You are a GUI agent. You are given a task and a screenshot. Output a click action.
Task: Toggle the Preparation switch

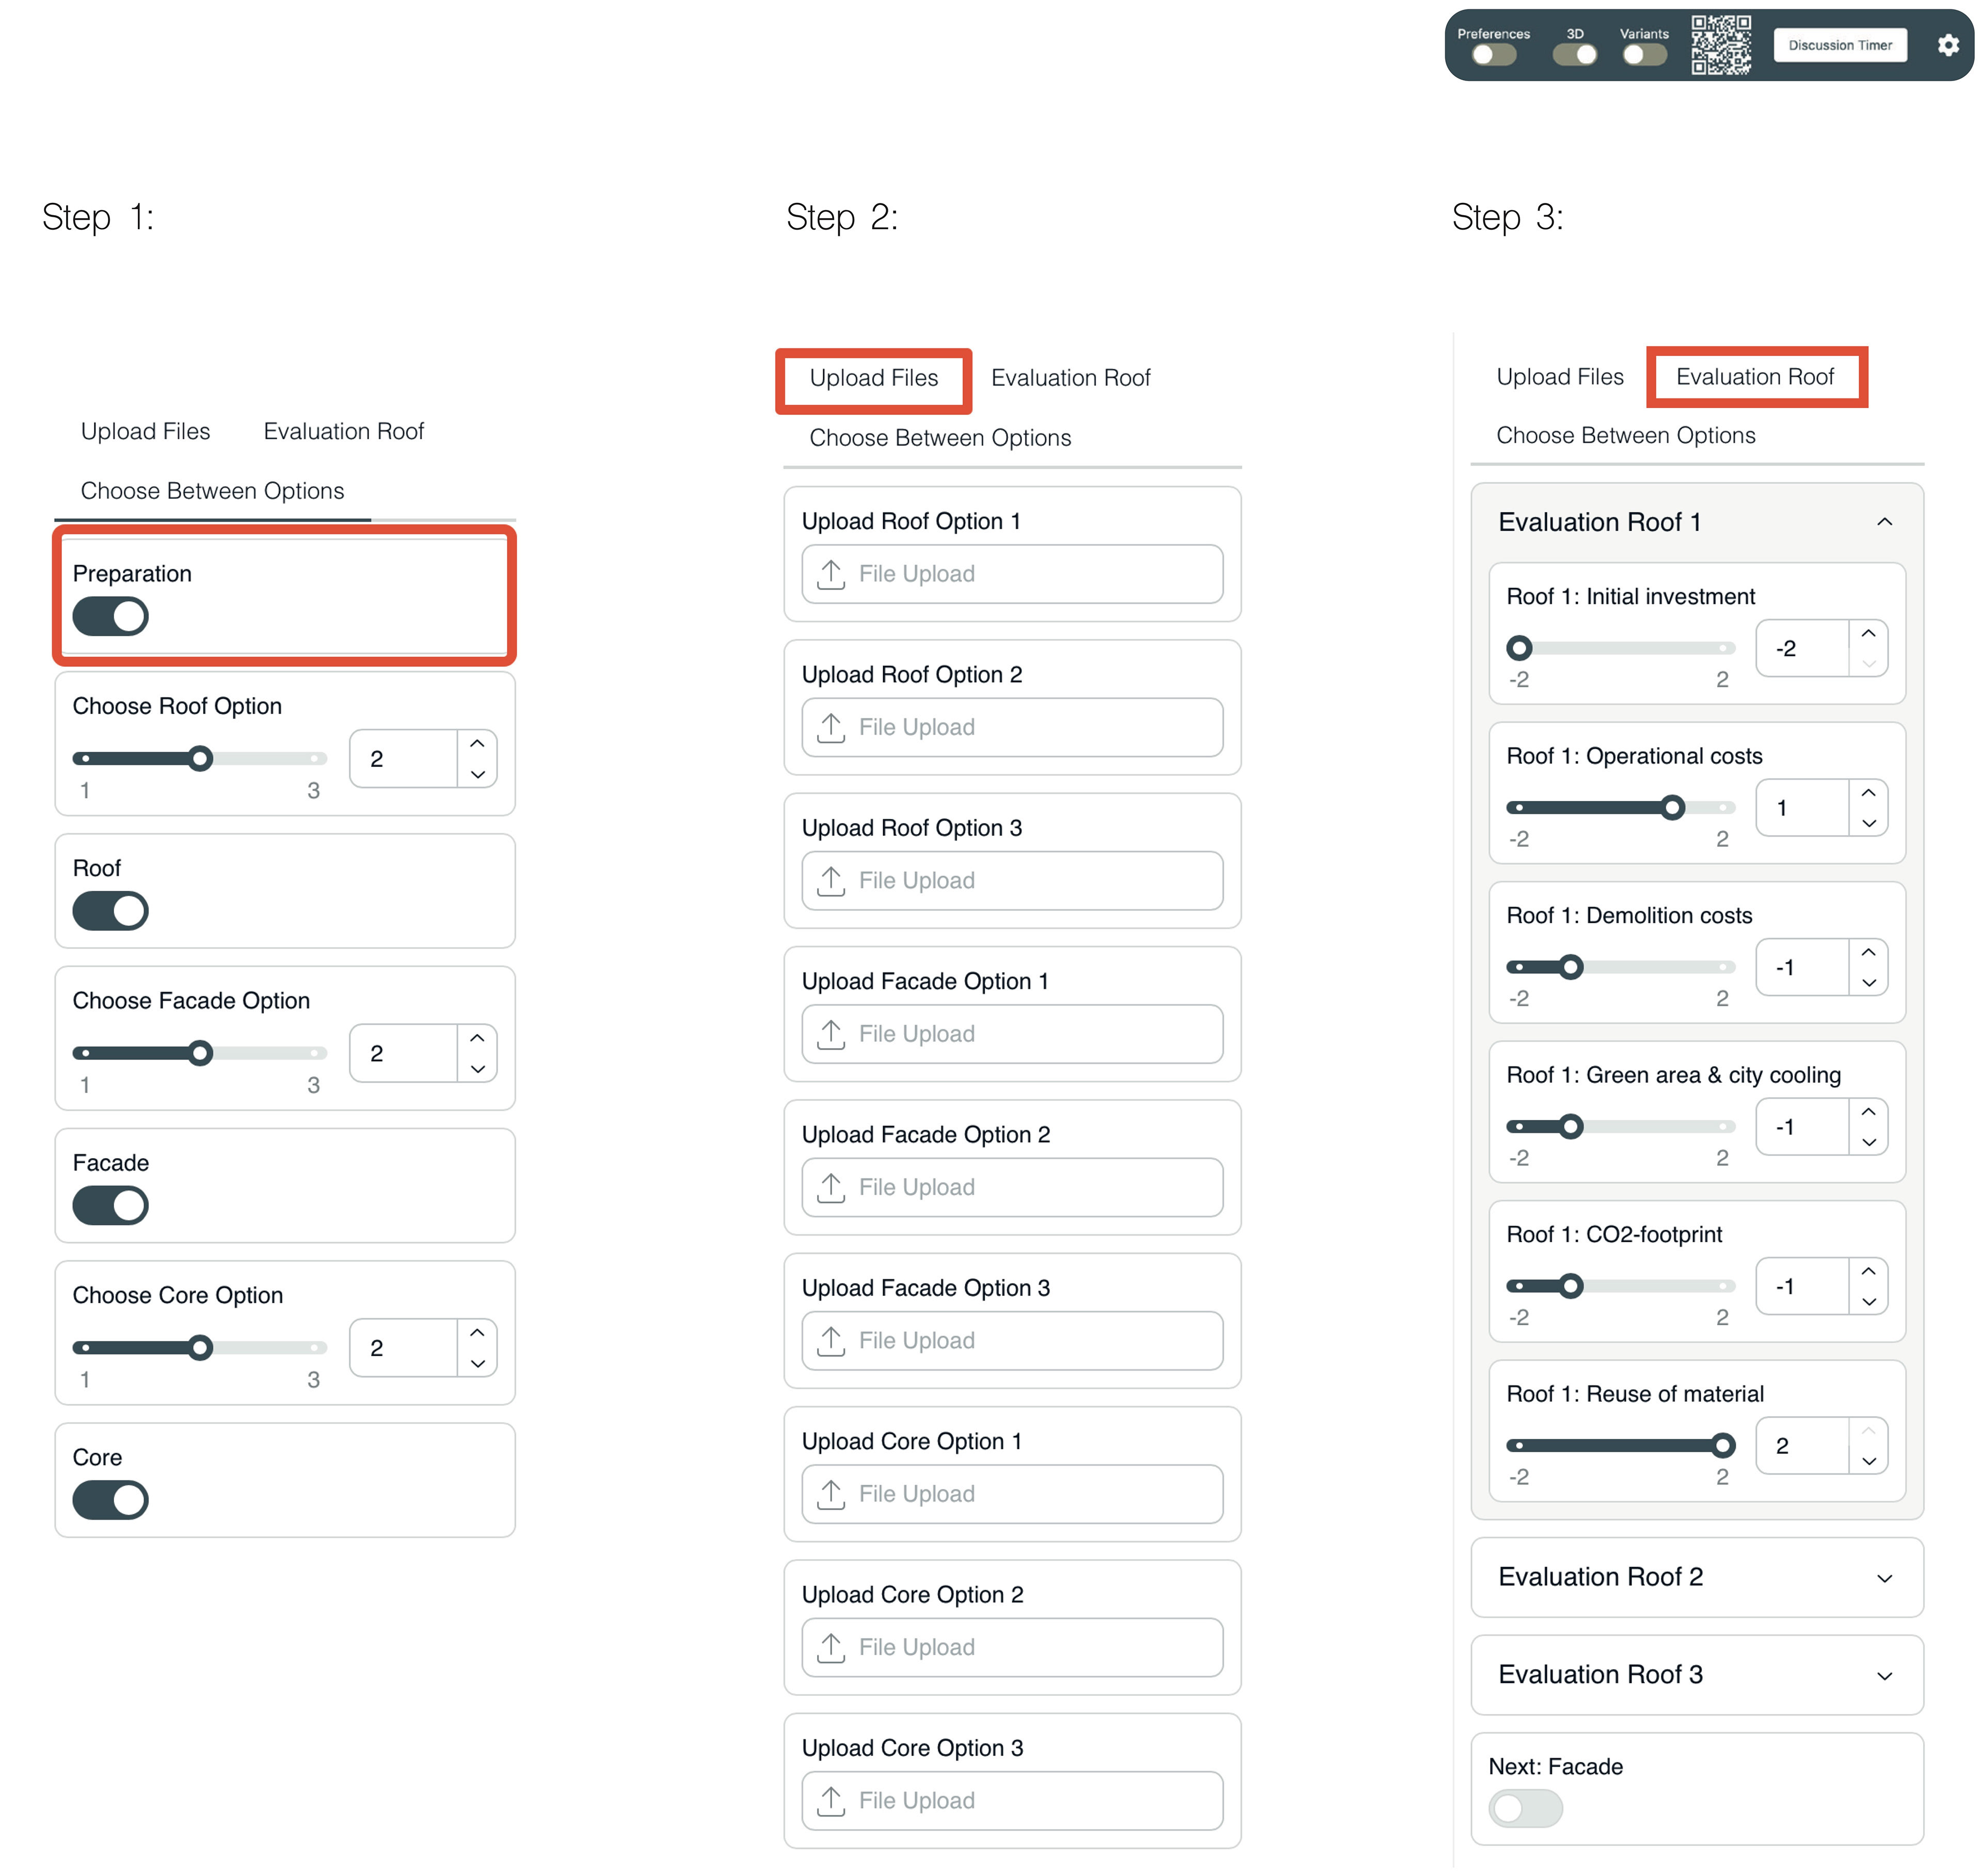[x=110, y=616]
